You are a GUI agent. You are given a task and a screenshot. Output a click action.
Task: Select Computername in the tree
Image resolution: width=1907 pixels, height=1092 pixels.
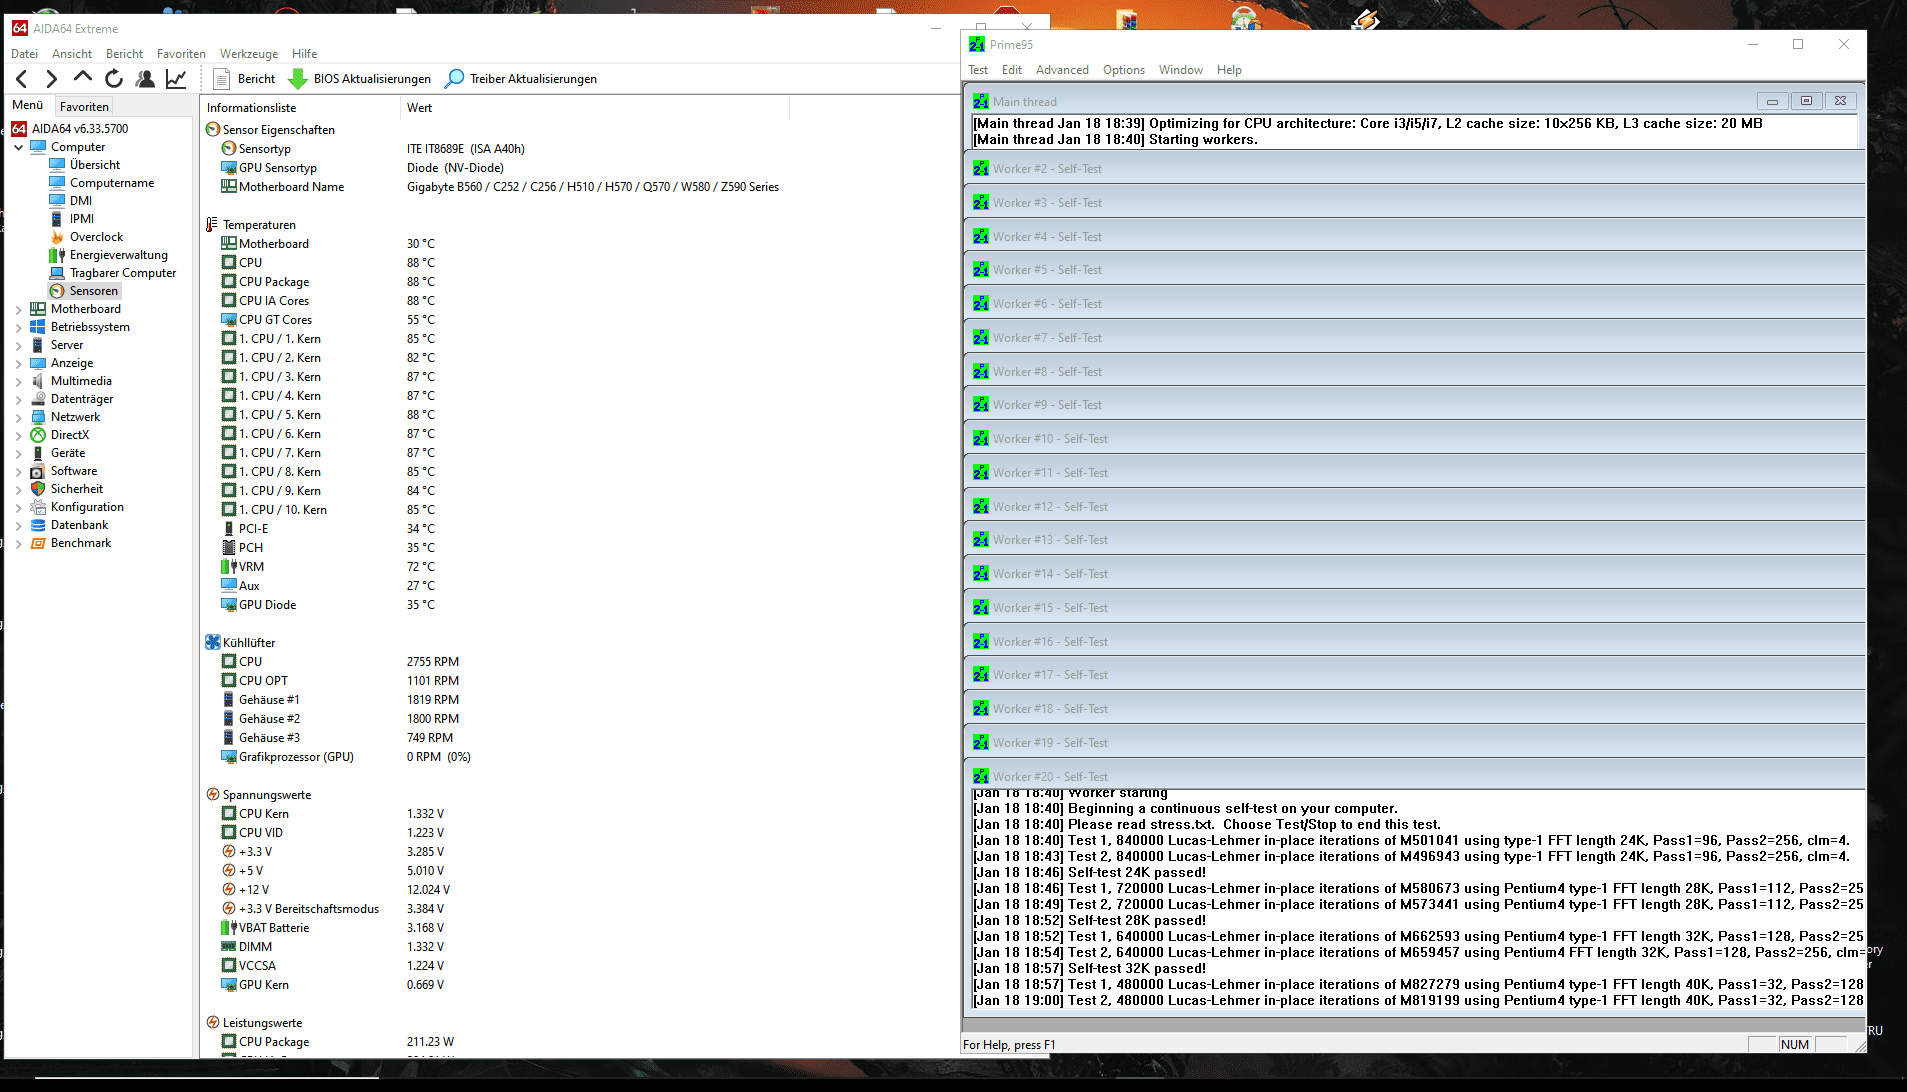pyautogui.click(x=102, y=183)
